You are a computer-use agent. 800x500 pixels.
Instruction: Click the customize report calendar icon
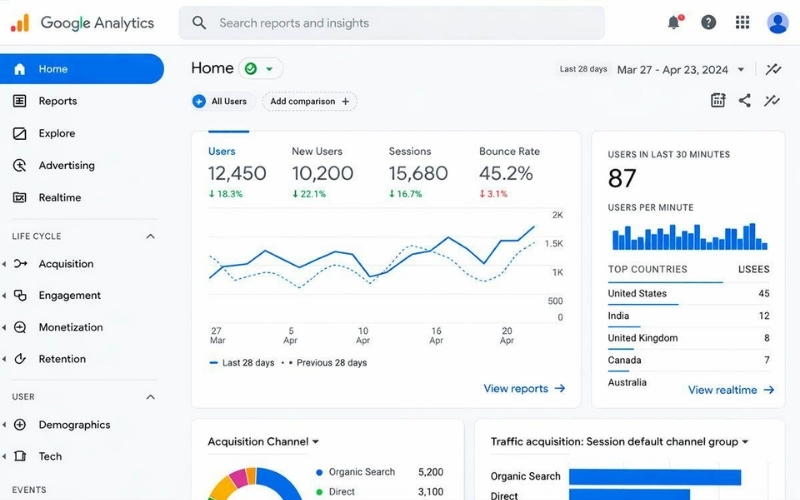[x=718, y=101]
